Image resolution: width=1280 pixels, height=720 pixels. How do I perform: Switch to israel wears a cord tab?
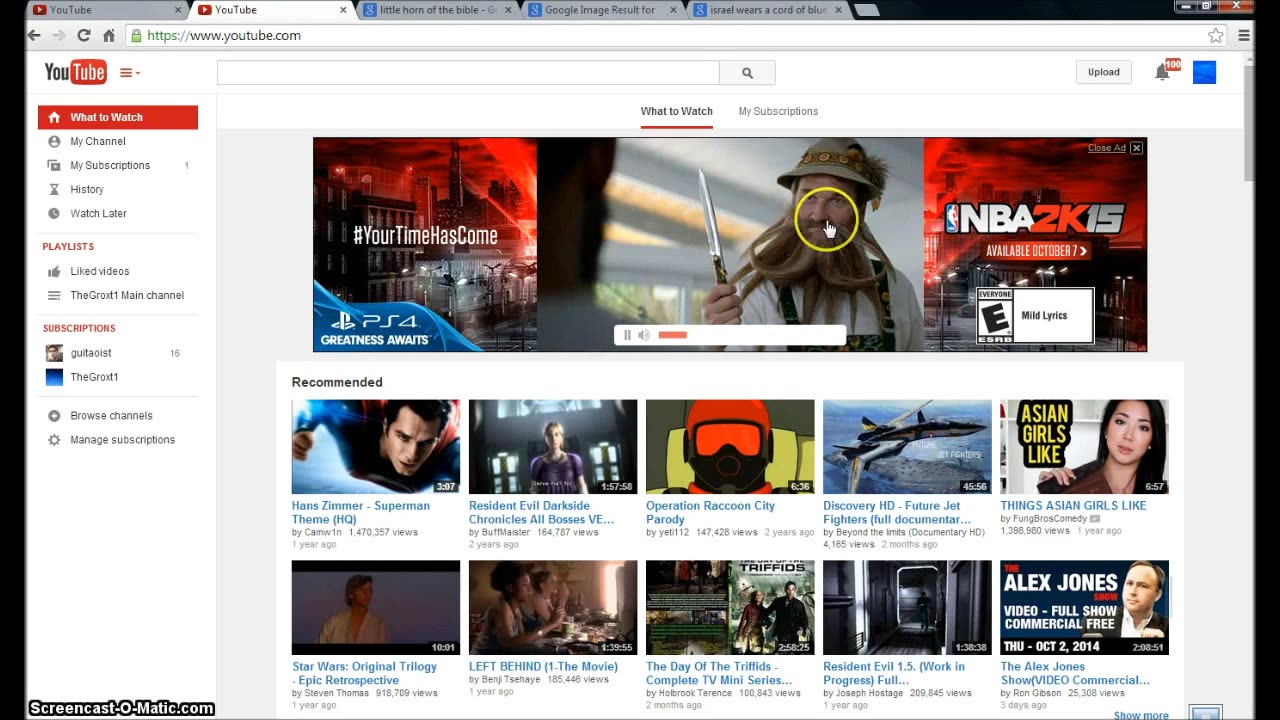click(768, 10)
